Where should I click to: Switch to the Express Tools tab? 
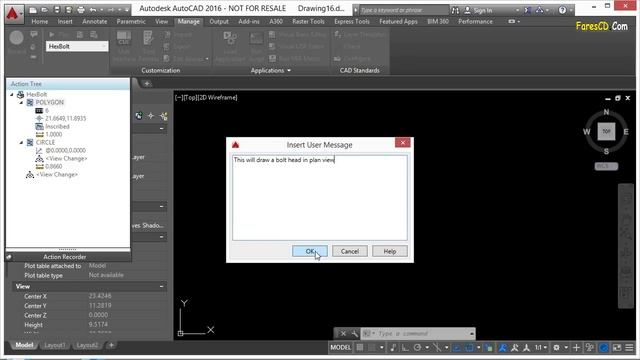coord(352,22)
